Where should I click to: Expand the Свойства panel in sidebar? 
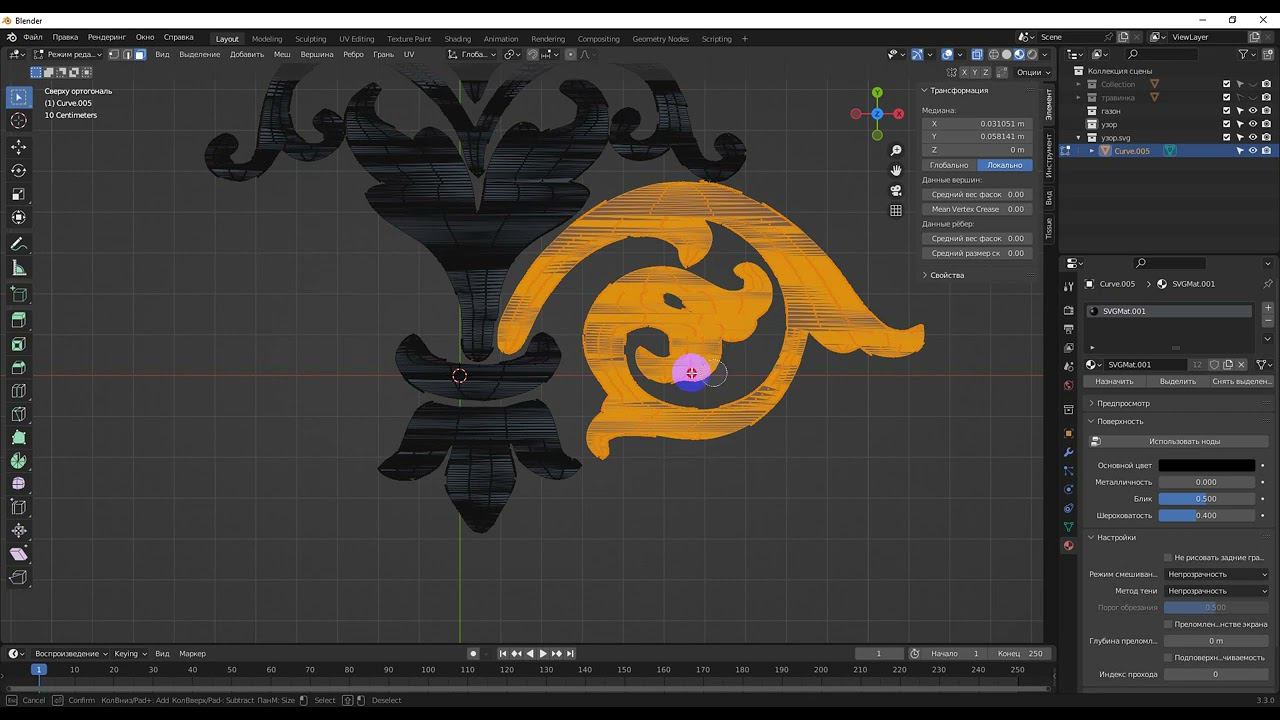[946, 275]
